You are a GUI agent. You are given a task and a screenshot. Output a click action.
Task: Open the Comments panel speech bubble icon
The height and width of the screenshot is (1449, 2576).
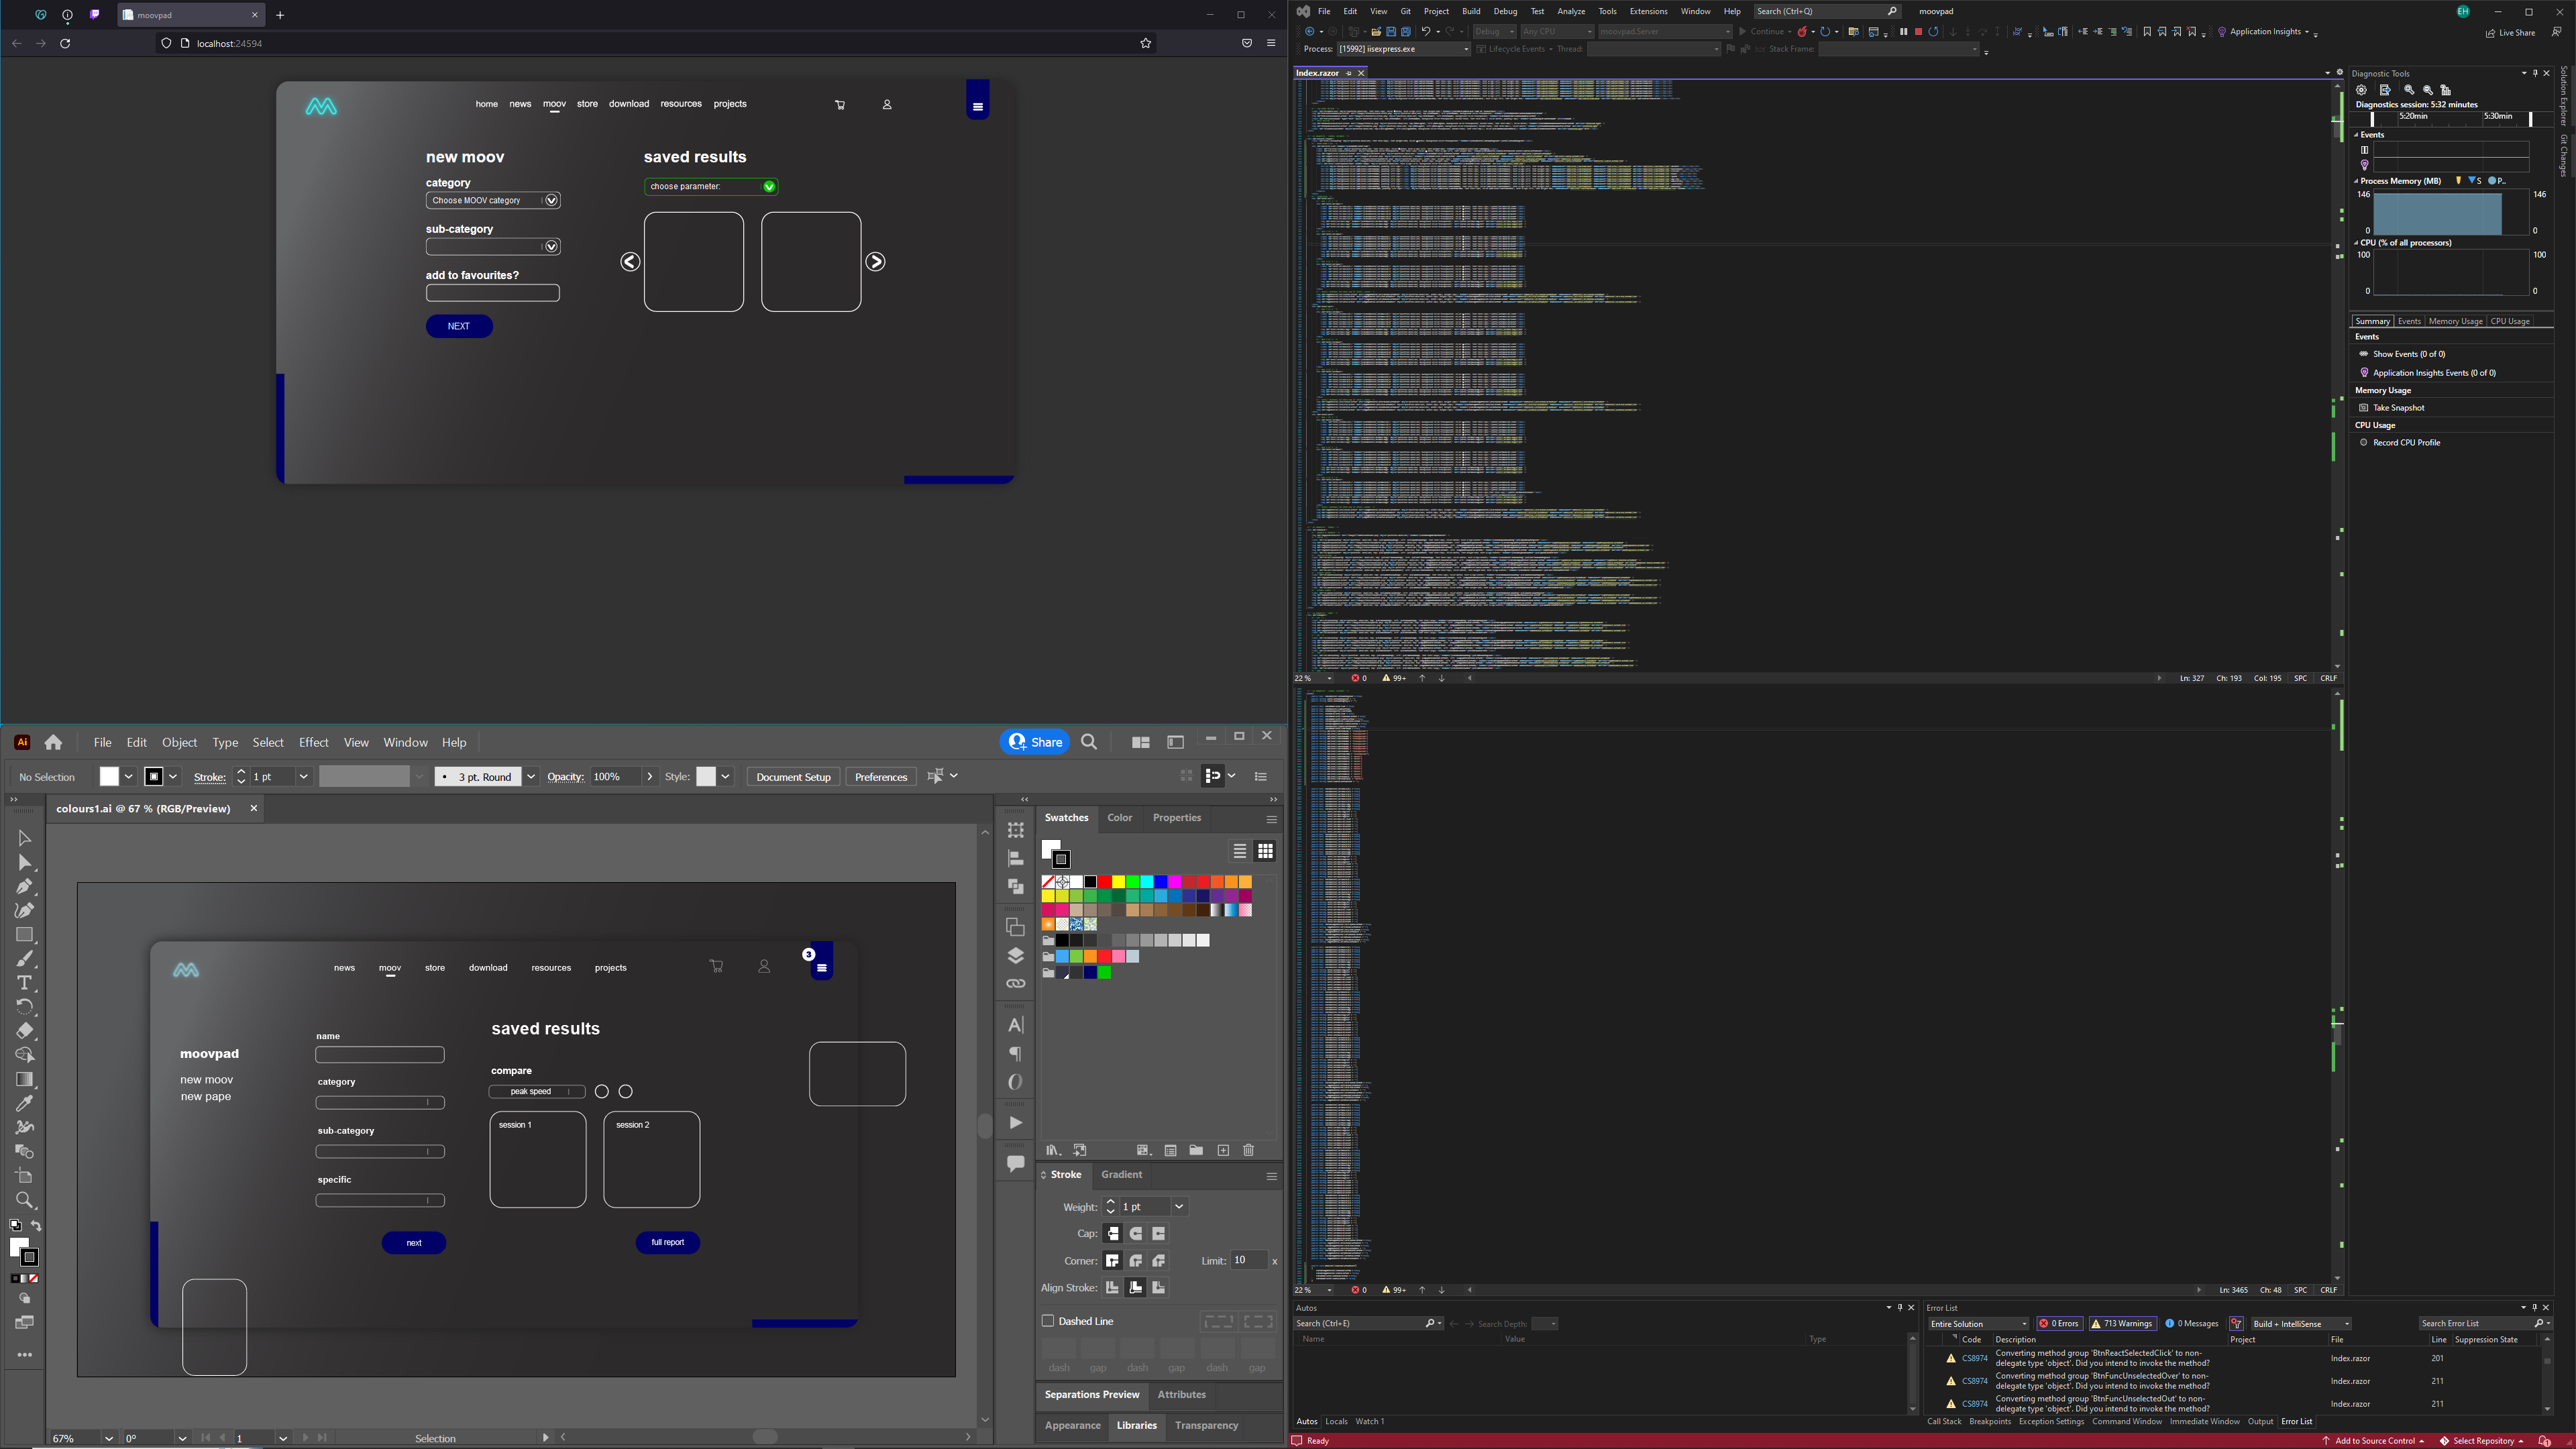pos(1016,1163)
